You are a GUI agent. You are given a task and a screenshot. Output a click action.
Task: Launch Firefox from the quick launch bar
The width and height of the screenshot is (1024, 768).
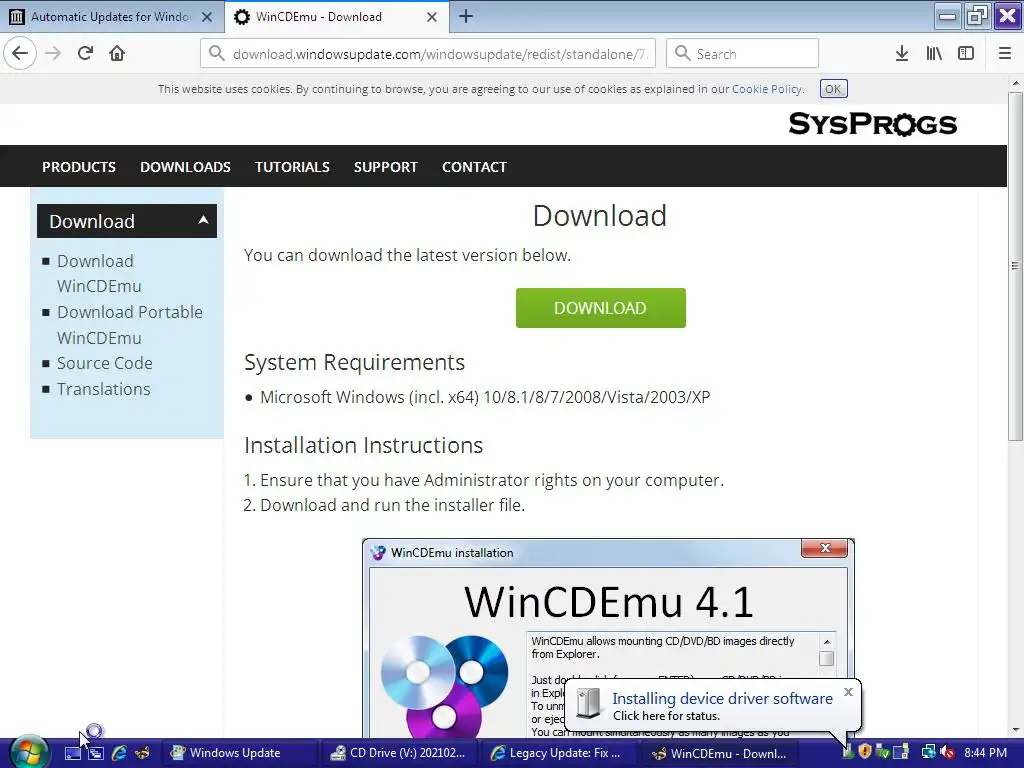pos(142,753)
